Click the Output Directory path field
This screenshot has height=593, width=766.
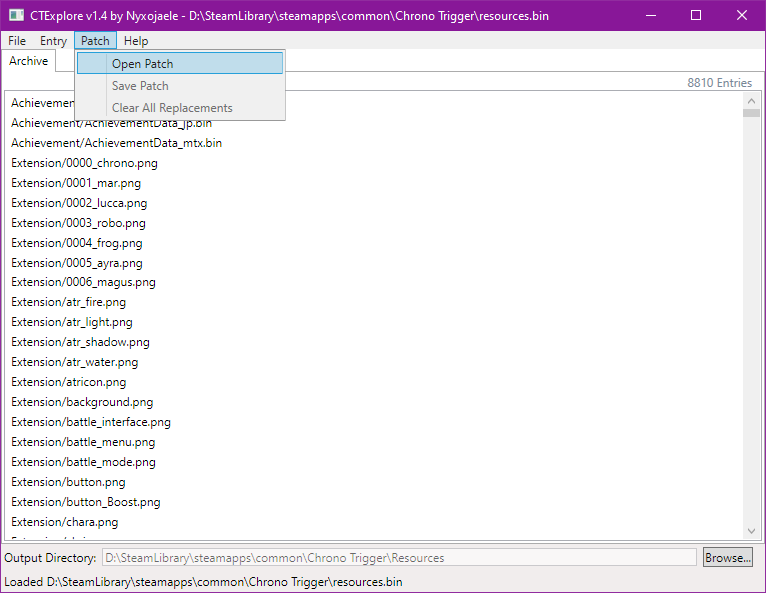[x=399, y=557]
